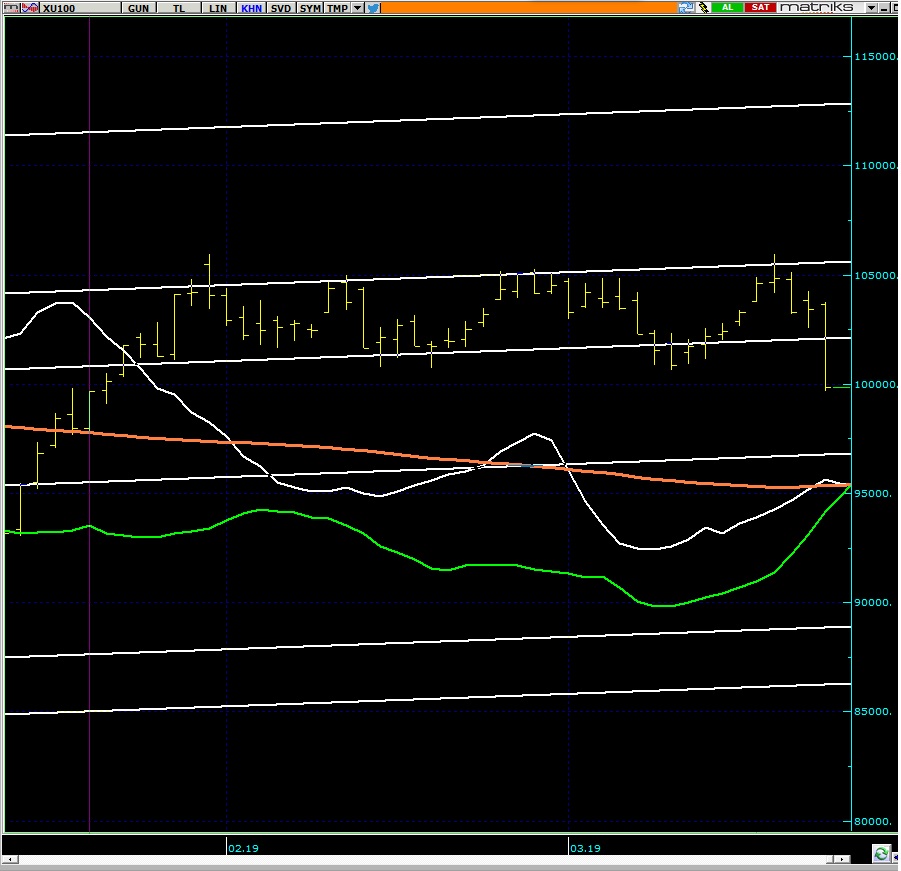Viewport: 901px width, 871px height.
Task: Click the blue refresh arrows icon in title bar
Action: pyautogui.click(x=686, y=7)
